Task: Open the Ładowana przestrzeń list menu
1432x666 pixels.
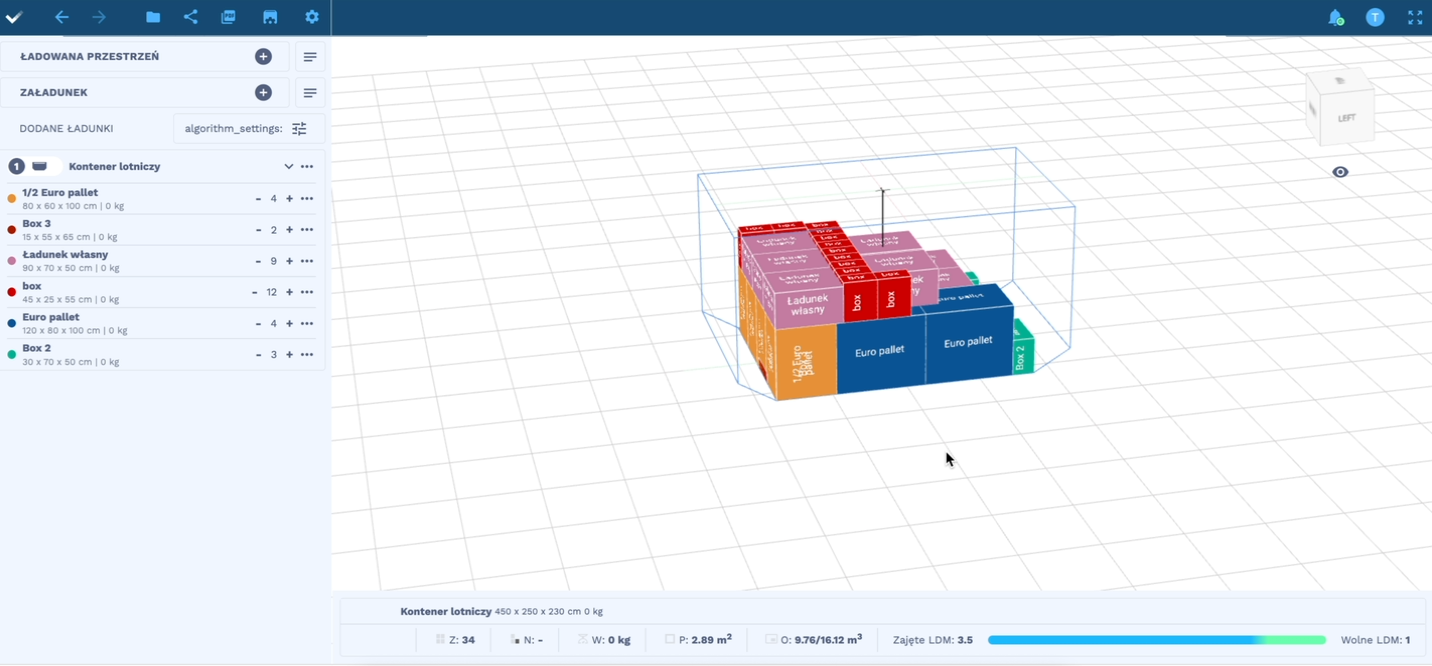Action: pyautogui.click(x=310, y=57)
